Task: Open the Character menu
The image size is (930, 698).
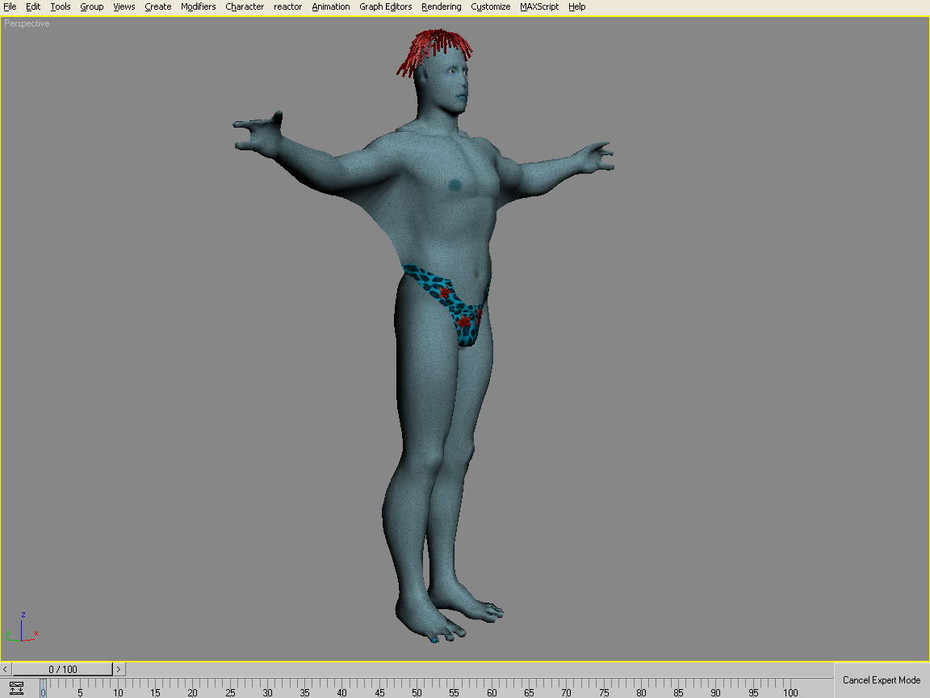Action: pyautogui.click(x=244, y=7)
